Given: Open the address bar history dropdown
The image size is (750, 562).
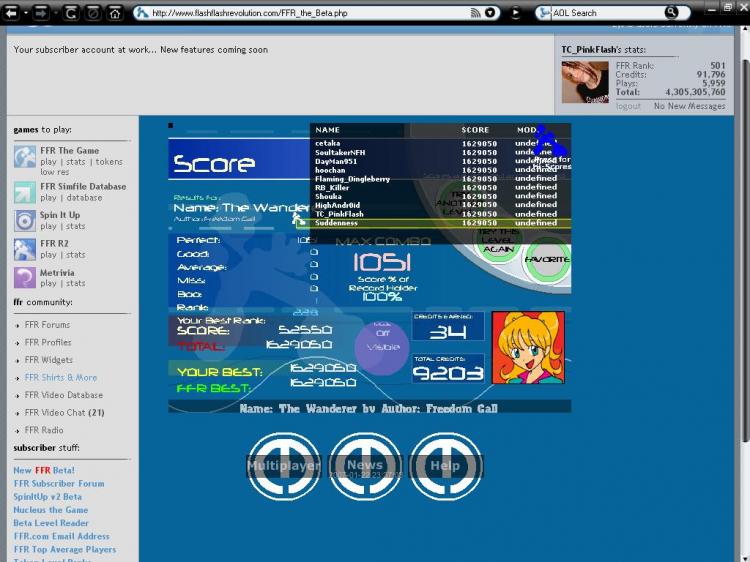Looking at the screenshot, I should coord(490,13).
